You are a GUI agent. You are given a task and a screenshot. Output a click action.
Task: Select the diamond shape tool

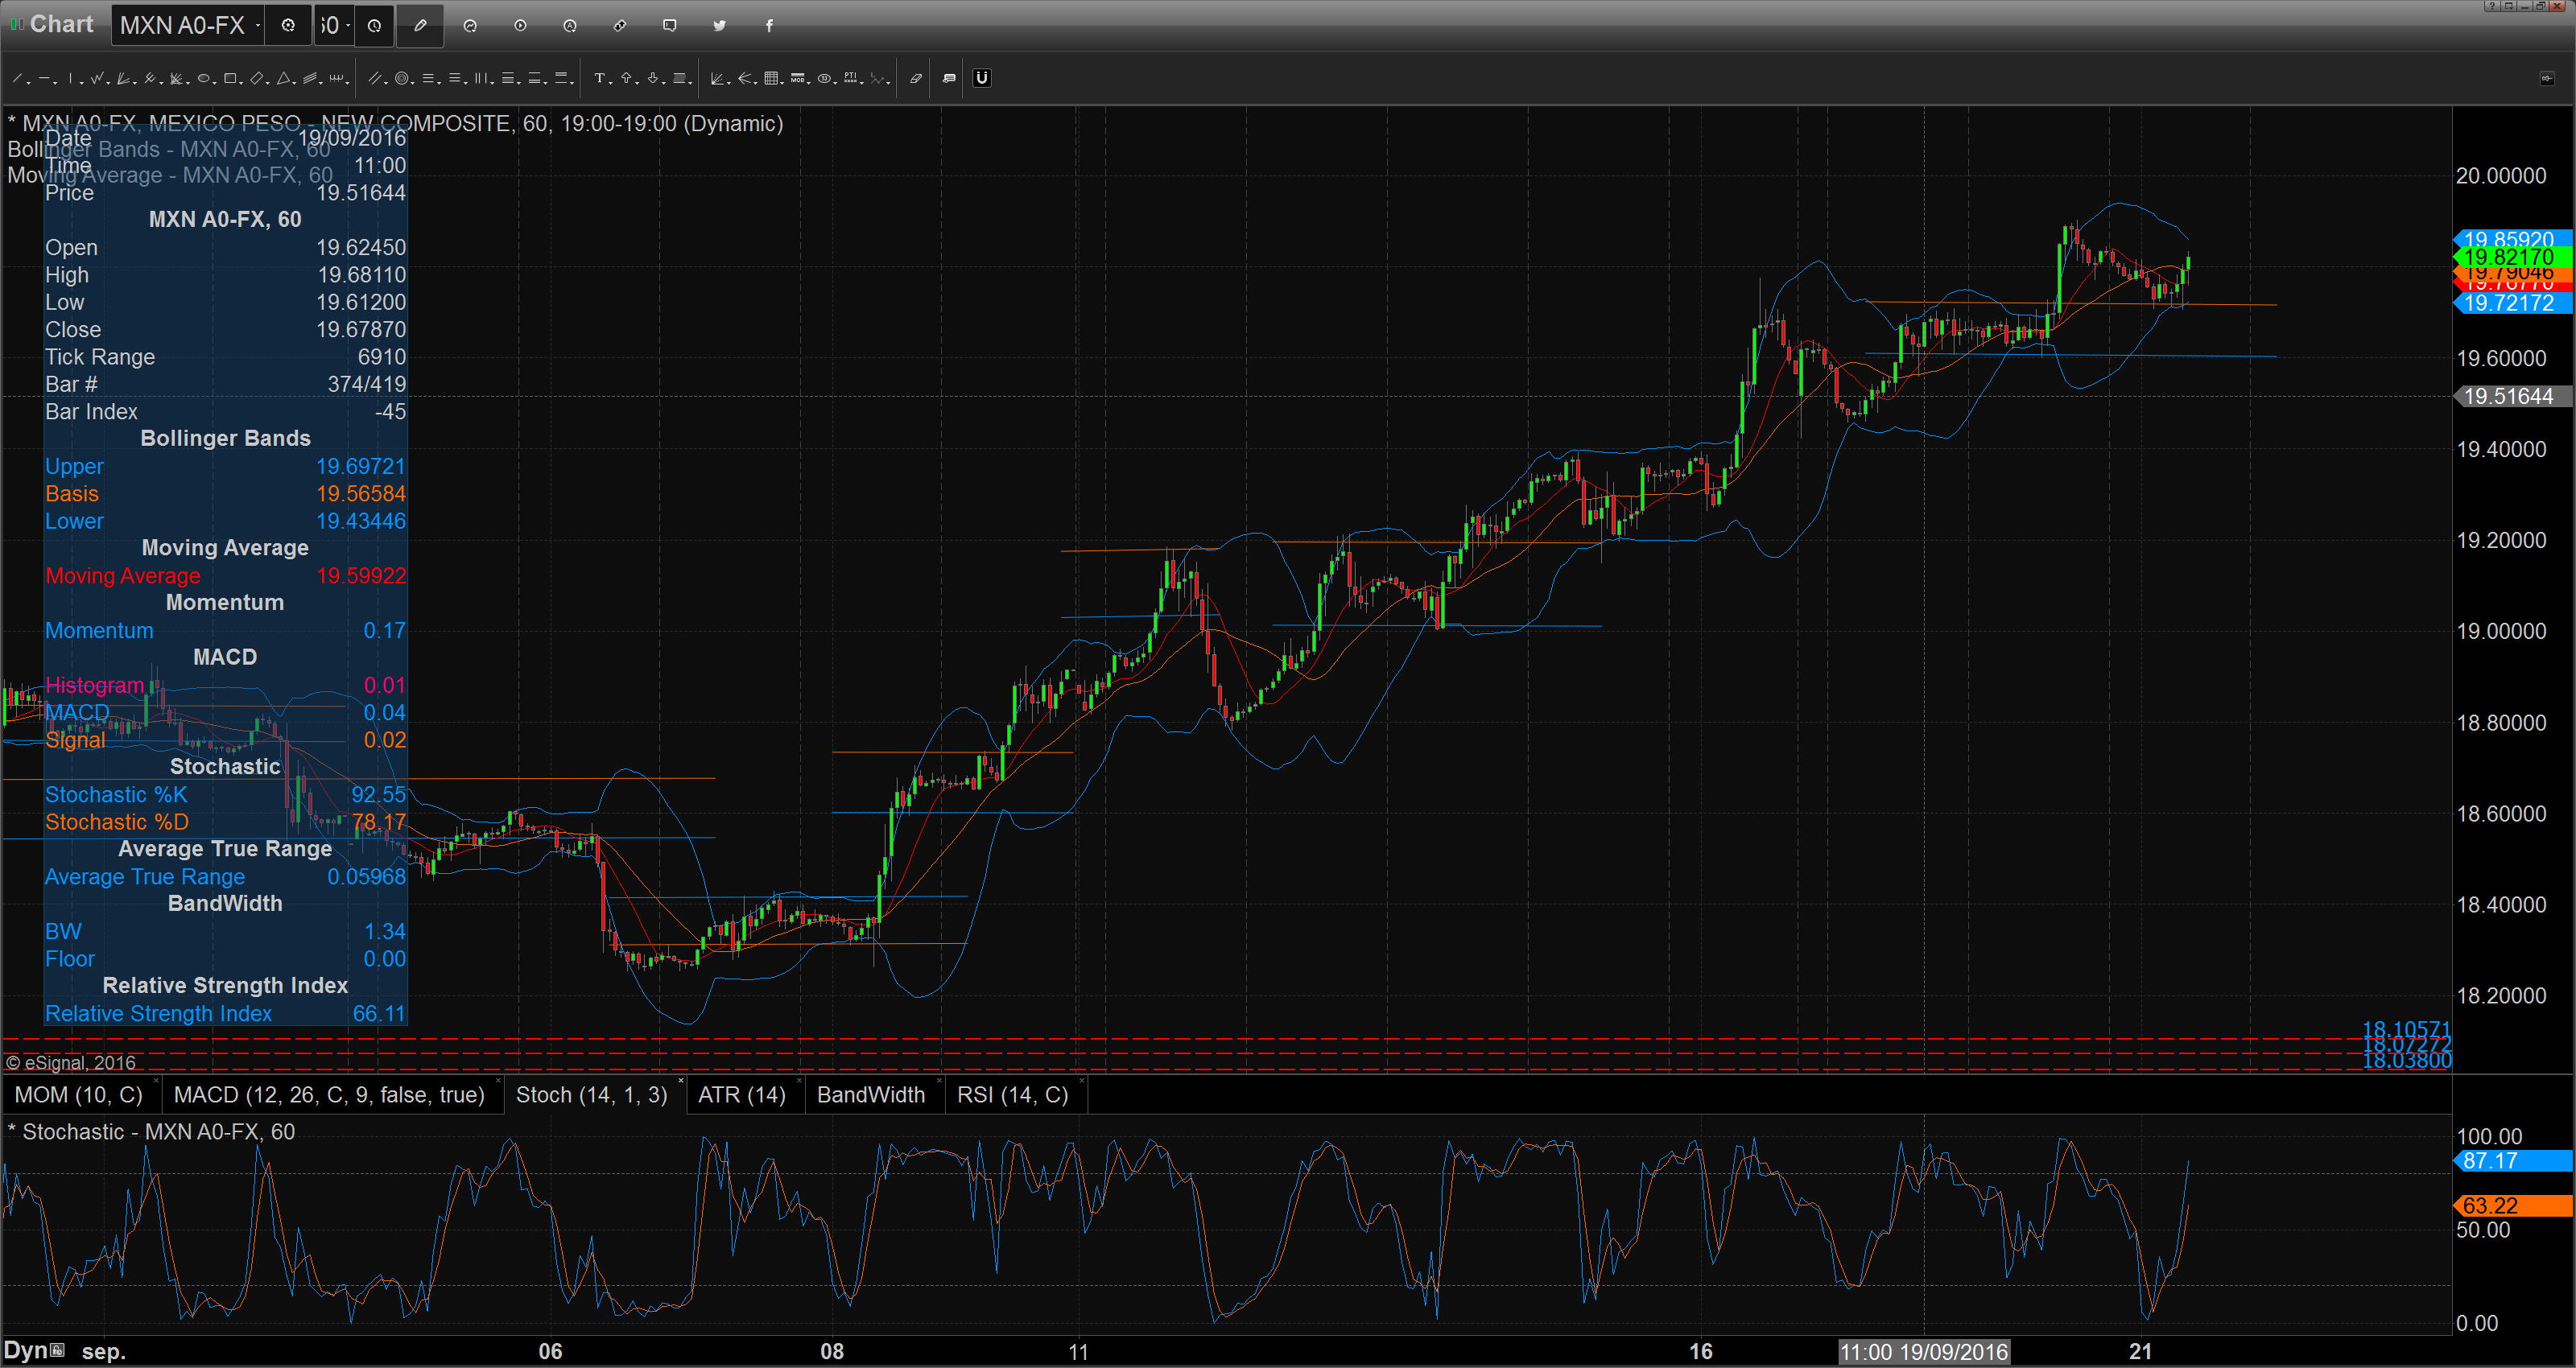pos(257,78)
